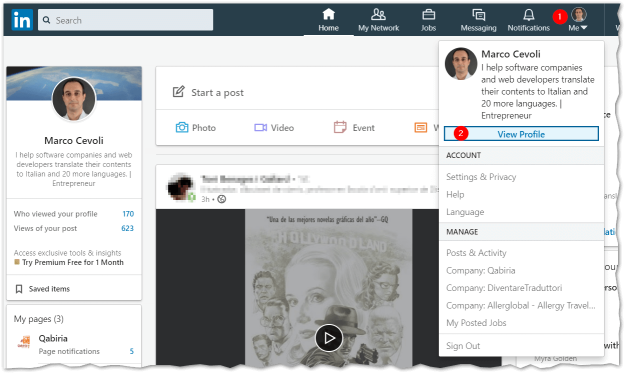The width and height of the screenshot is (626, 374).
Task: Click post view count 623
Action: 127,228
